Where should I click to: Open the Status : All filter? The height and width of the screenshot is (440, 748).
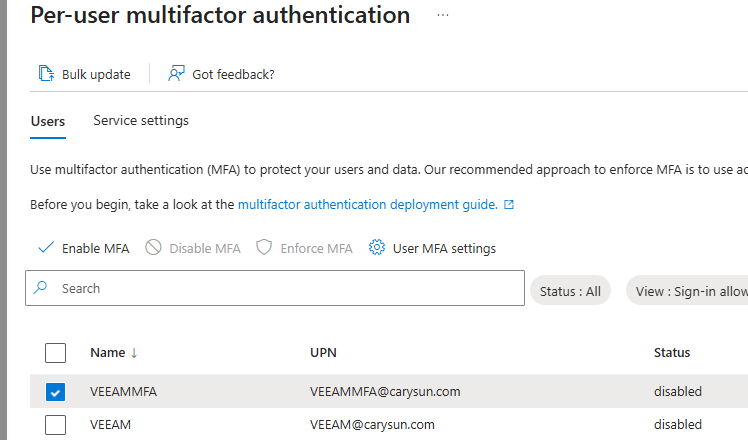pos(570,291)
